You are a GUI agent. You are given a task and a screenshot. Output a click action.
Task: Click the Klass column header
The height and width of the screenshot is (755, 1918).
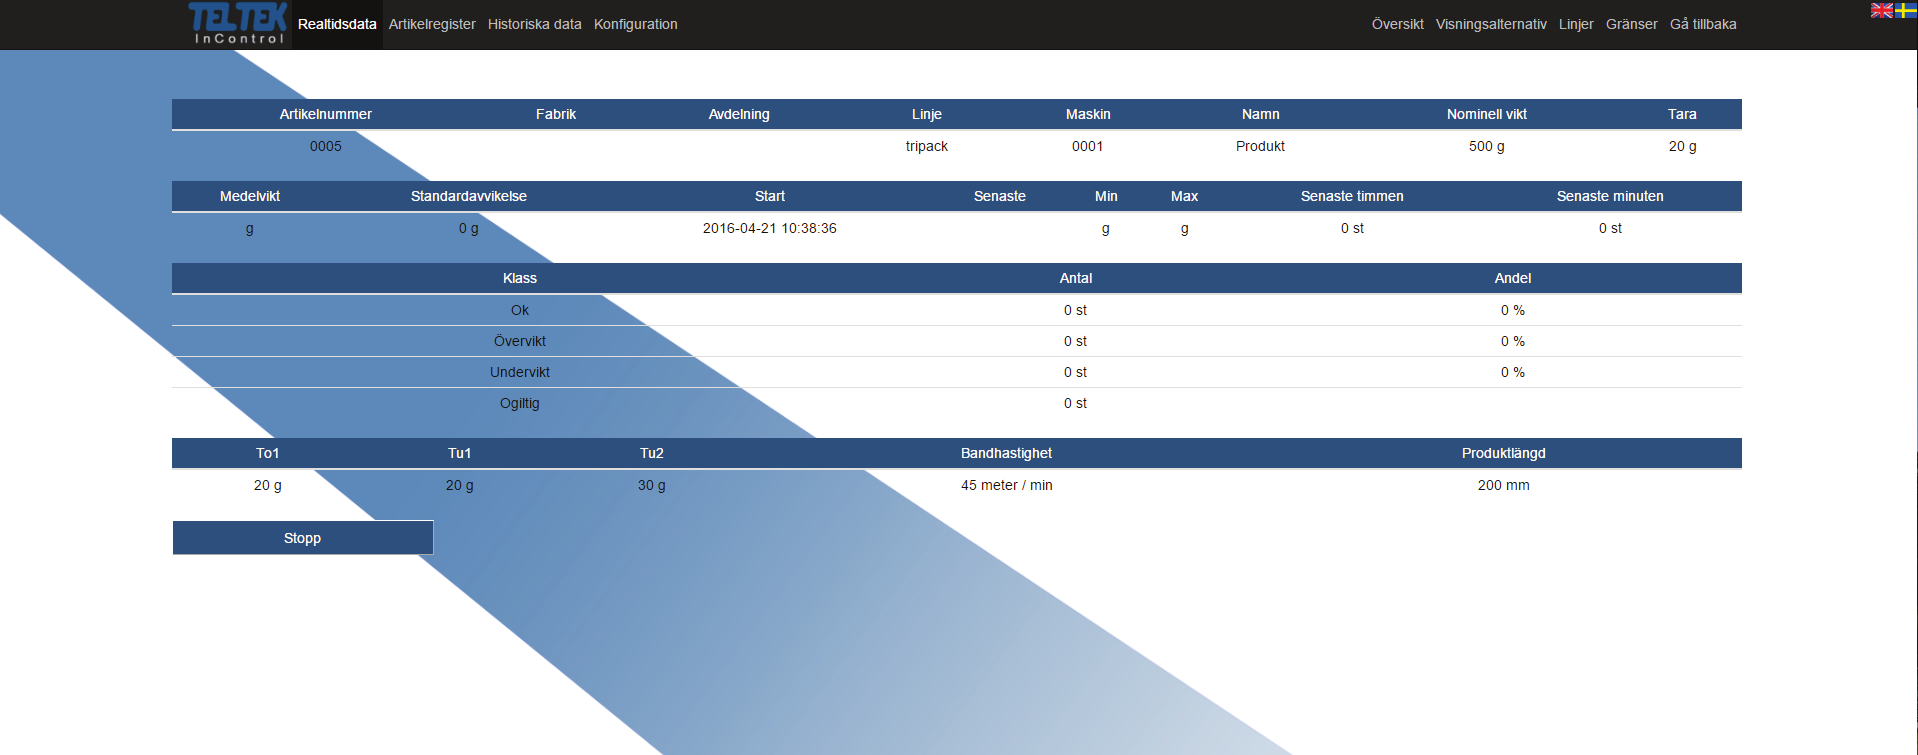click(520, 278)
